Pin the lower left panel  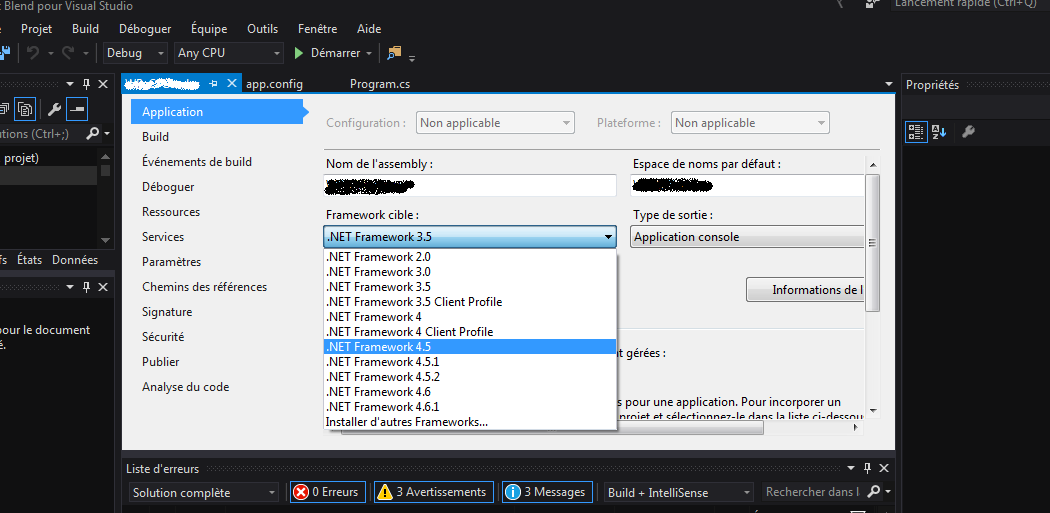tap(86, 287)
